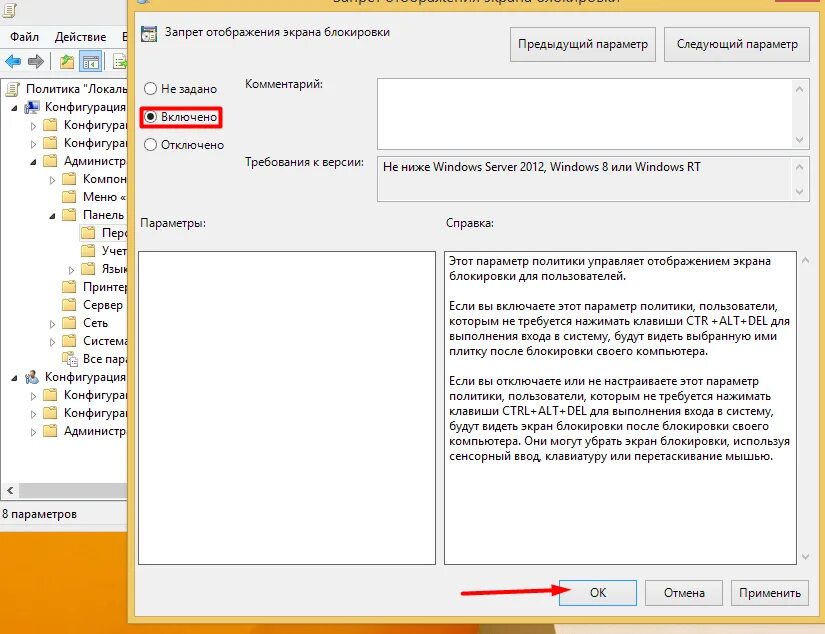The image size is (825, 634).
Task: Expand the Система folder arrow
Action: [52, 342]
